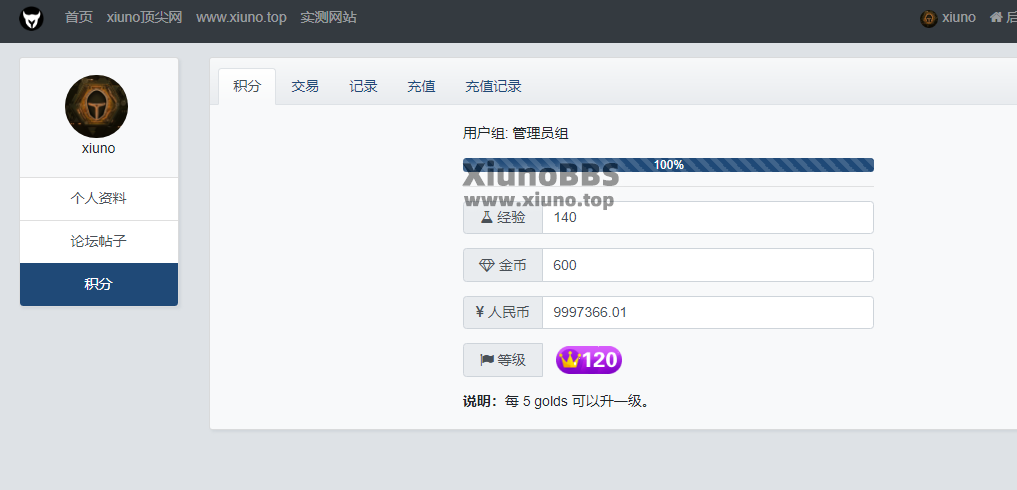Open the 记录 tab
The image size is (1017, 490).
[363, 87]
